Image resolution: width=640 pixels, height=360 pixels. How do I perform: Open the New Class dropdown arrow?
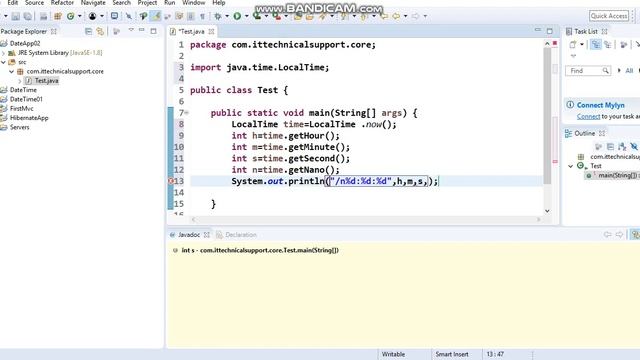80,16
